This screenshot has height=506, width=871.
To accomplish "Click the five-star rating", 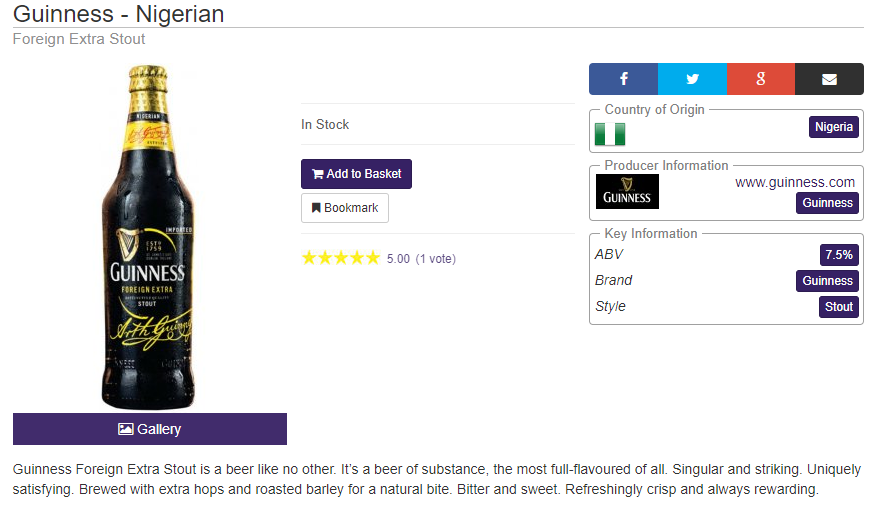I will click(x=340, y=258).
